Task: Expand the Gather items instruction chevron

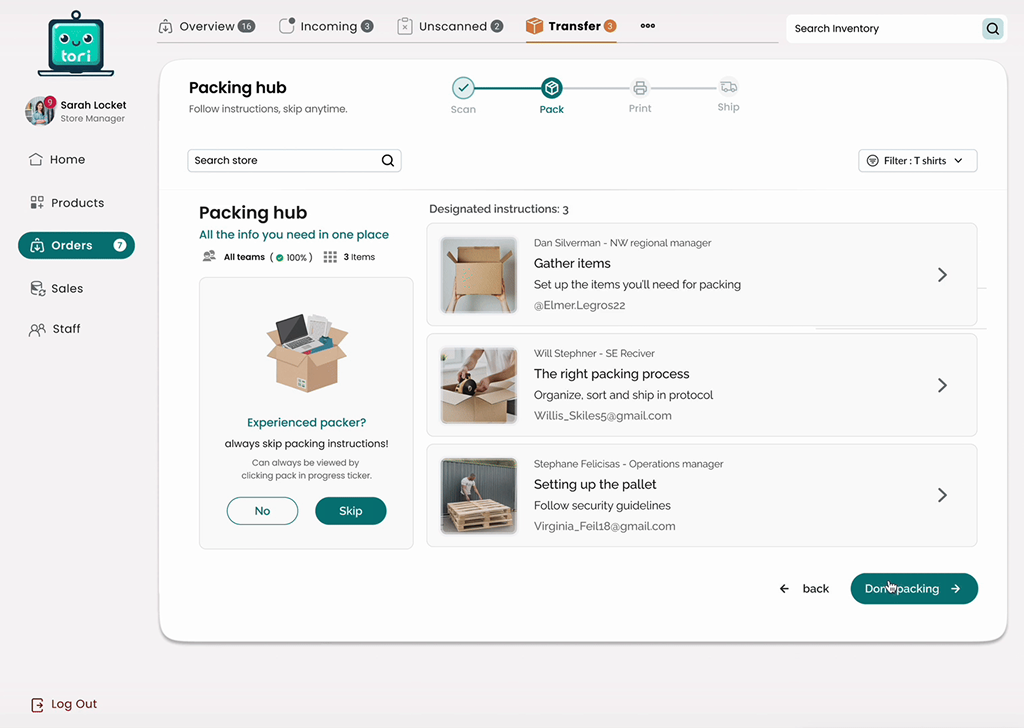Action: click(x=942, y=275)
